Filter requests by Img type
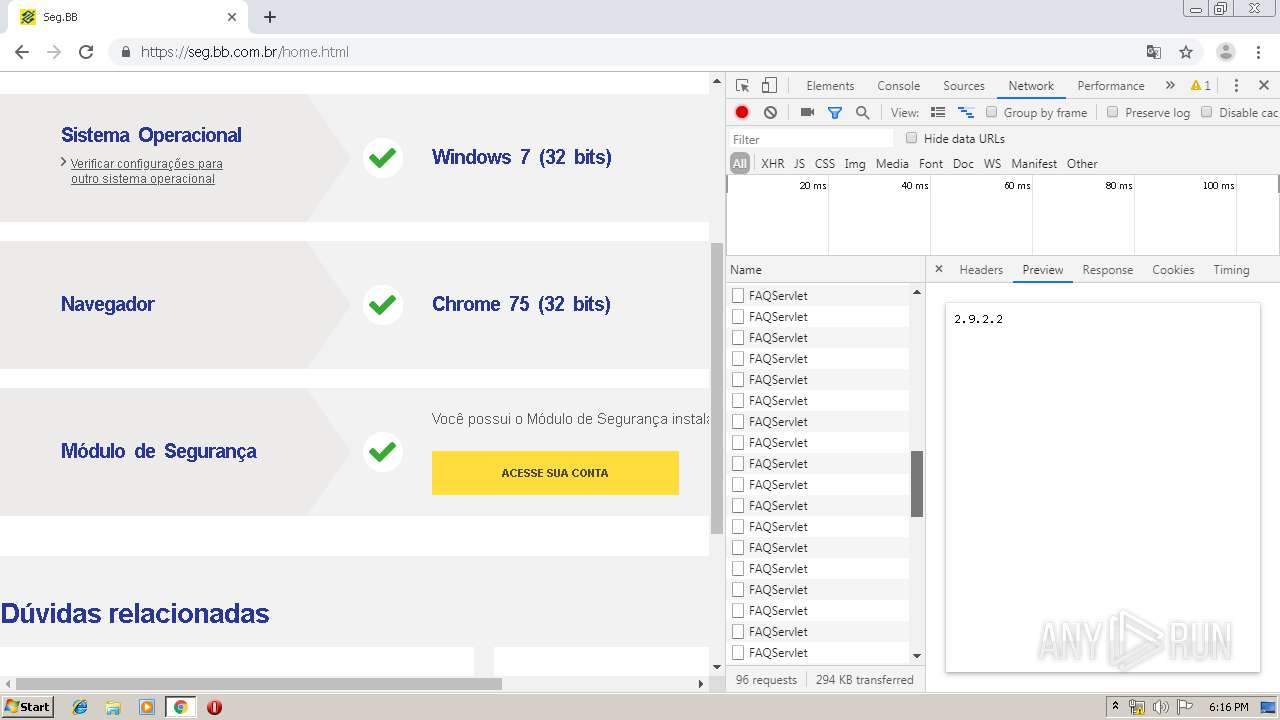 pyautogui.click(x=855, y=164)
